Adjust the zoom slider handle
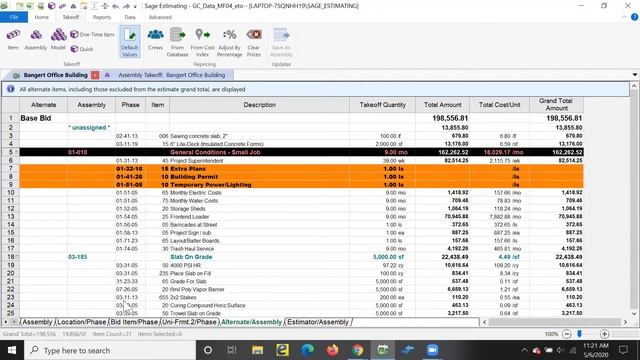640x360 pixels. tap(579, 334)
